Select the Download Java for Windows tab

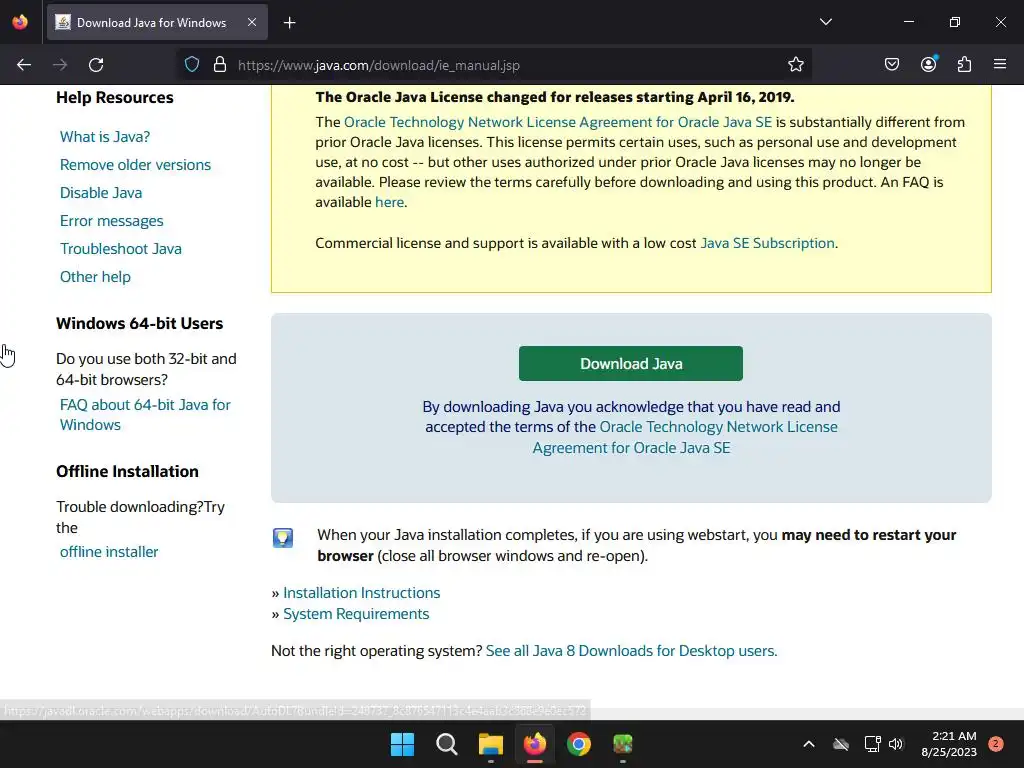coord(157,22)
